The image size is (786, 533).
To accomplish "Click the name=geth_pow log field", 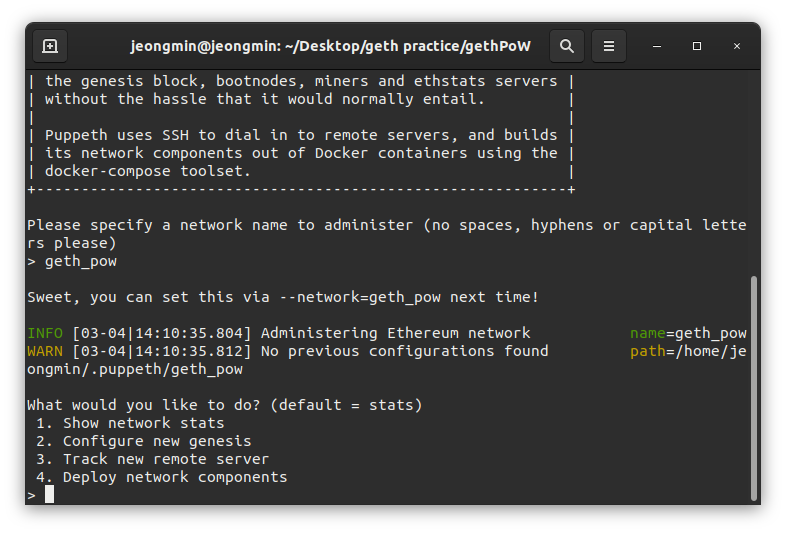I will click(688, 333).
